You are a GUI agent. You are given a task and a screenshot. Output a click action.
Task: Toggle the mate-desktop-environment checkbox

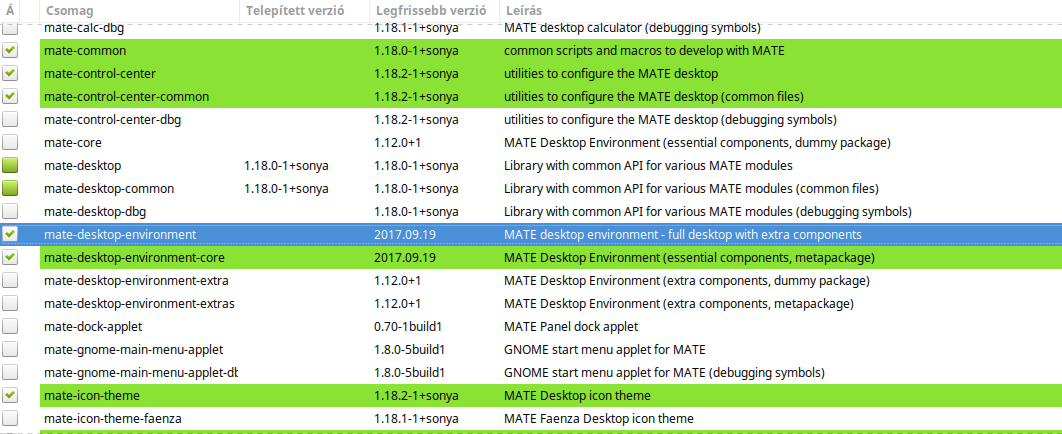pos(10,234)
